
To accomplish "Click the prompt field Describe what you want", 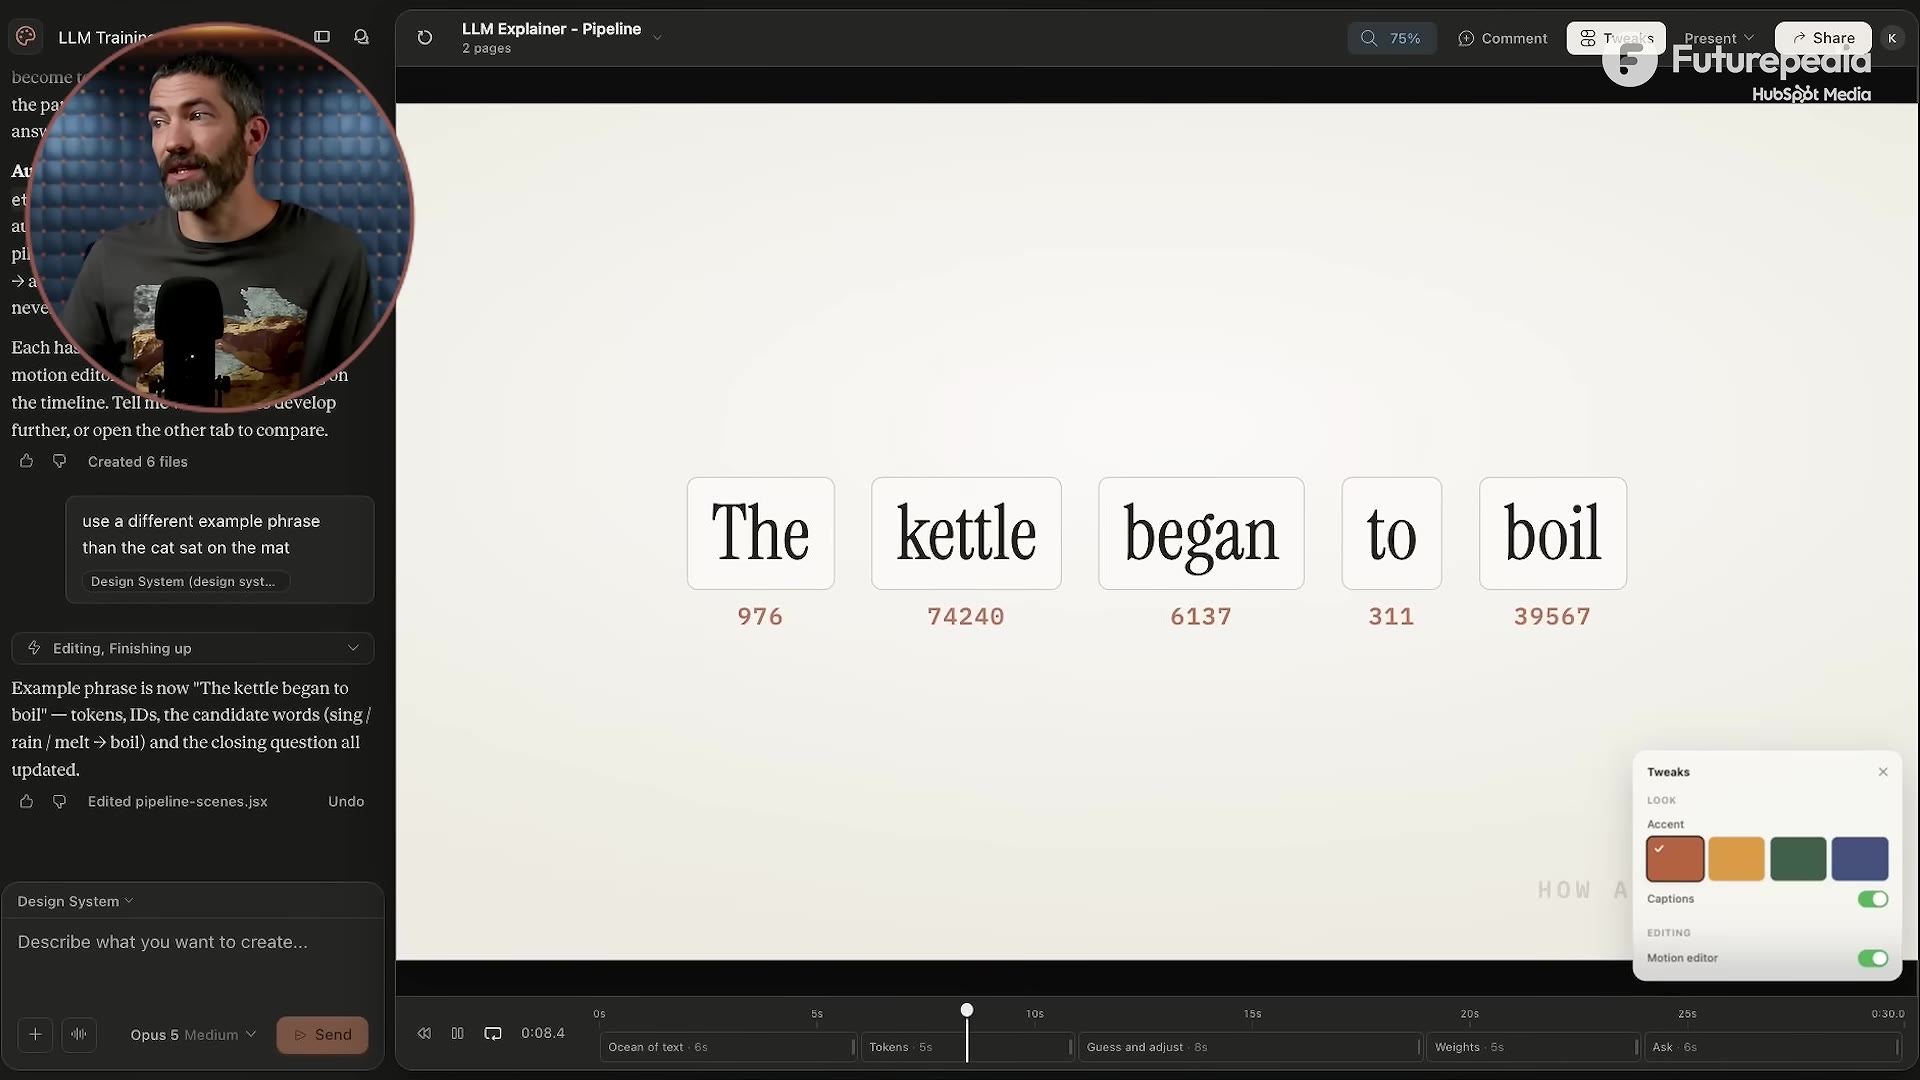I will coord(193,942).
